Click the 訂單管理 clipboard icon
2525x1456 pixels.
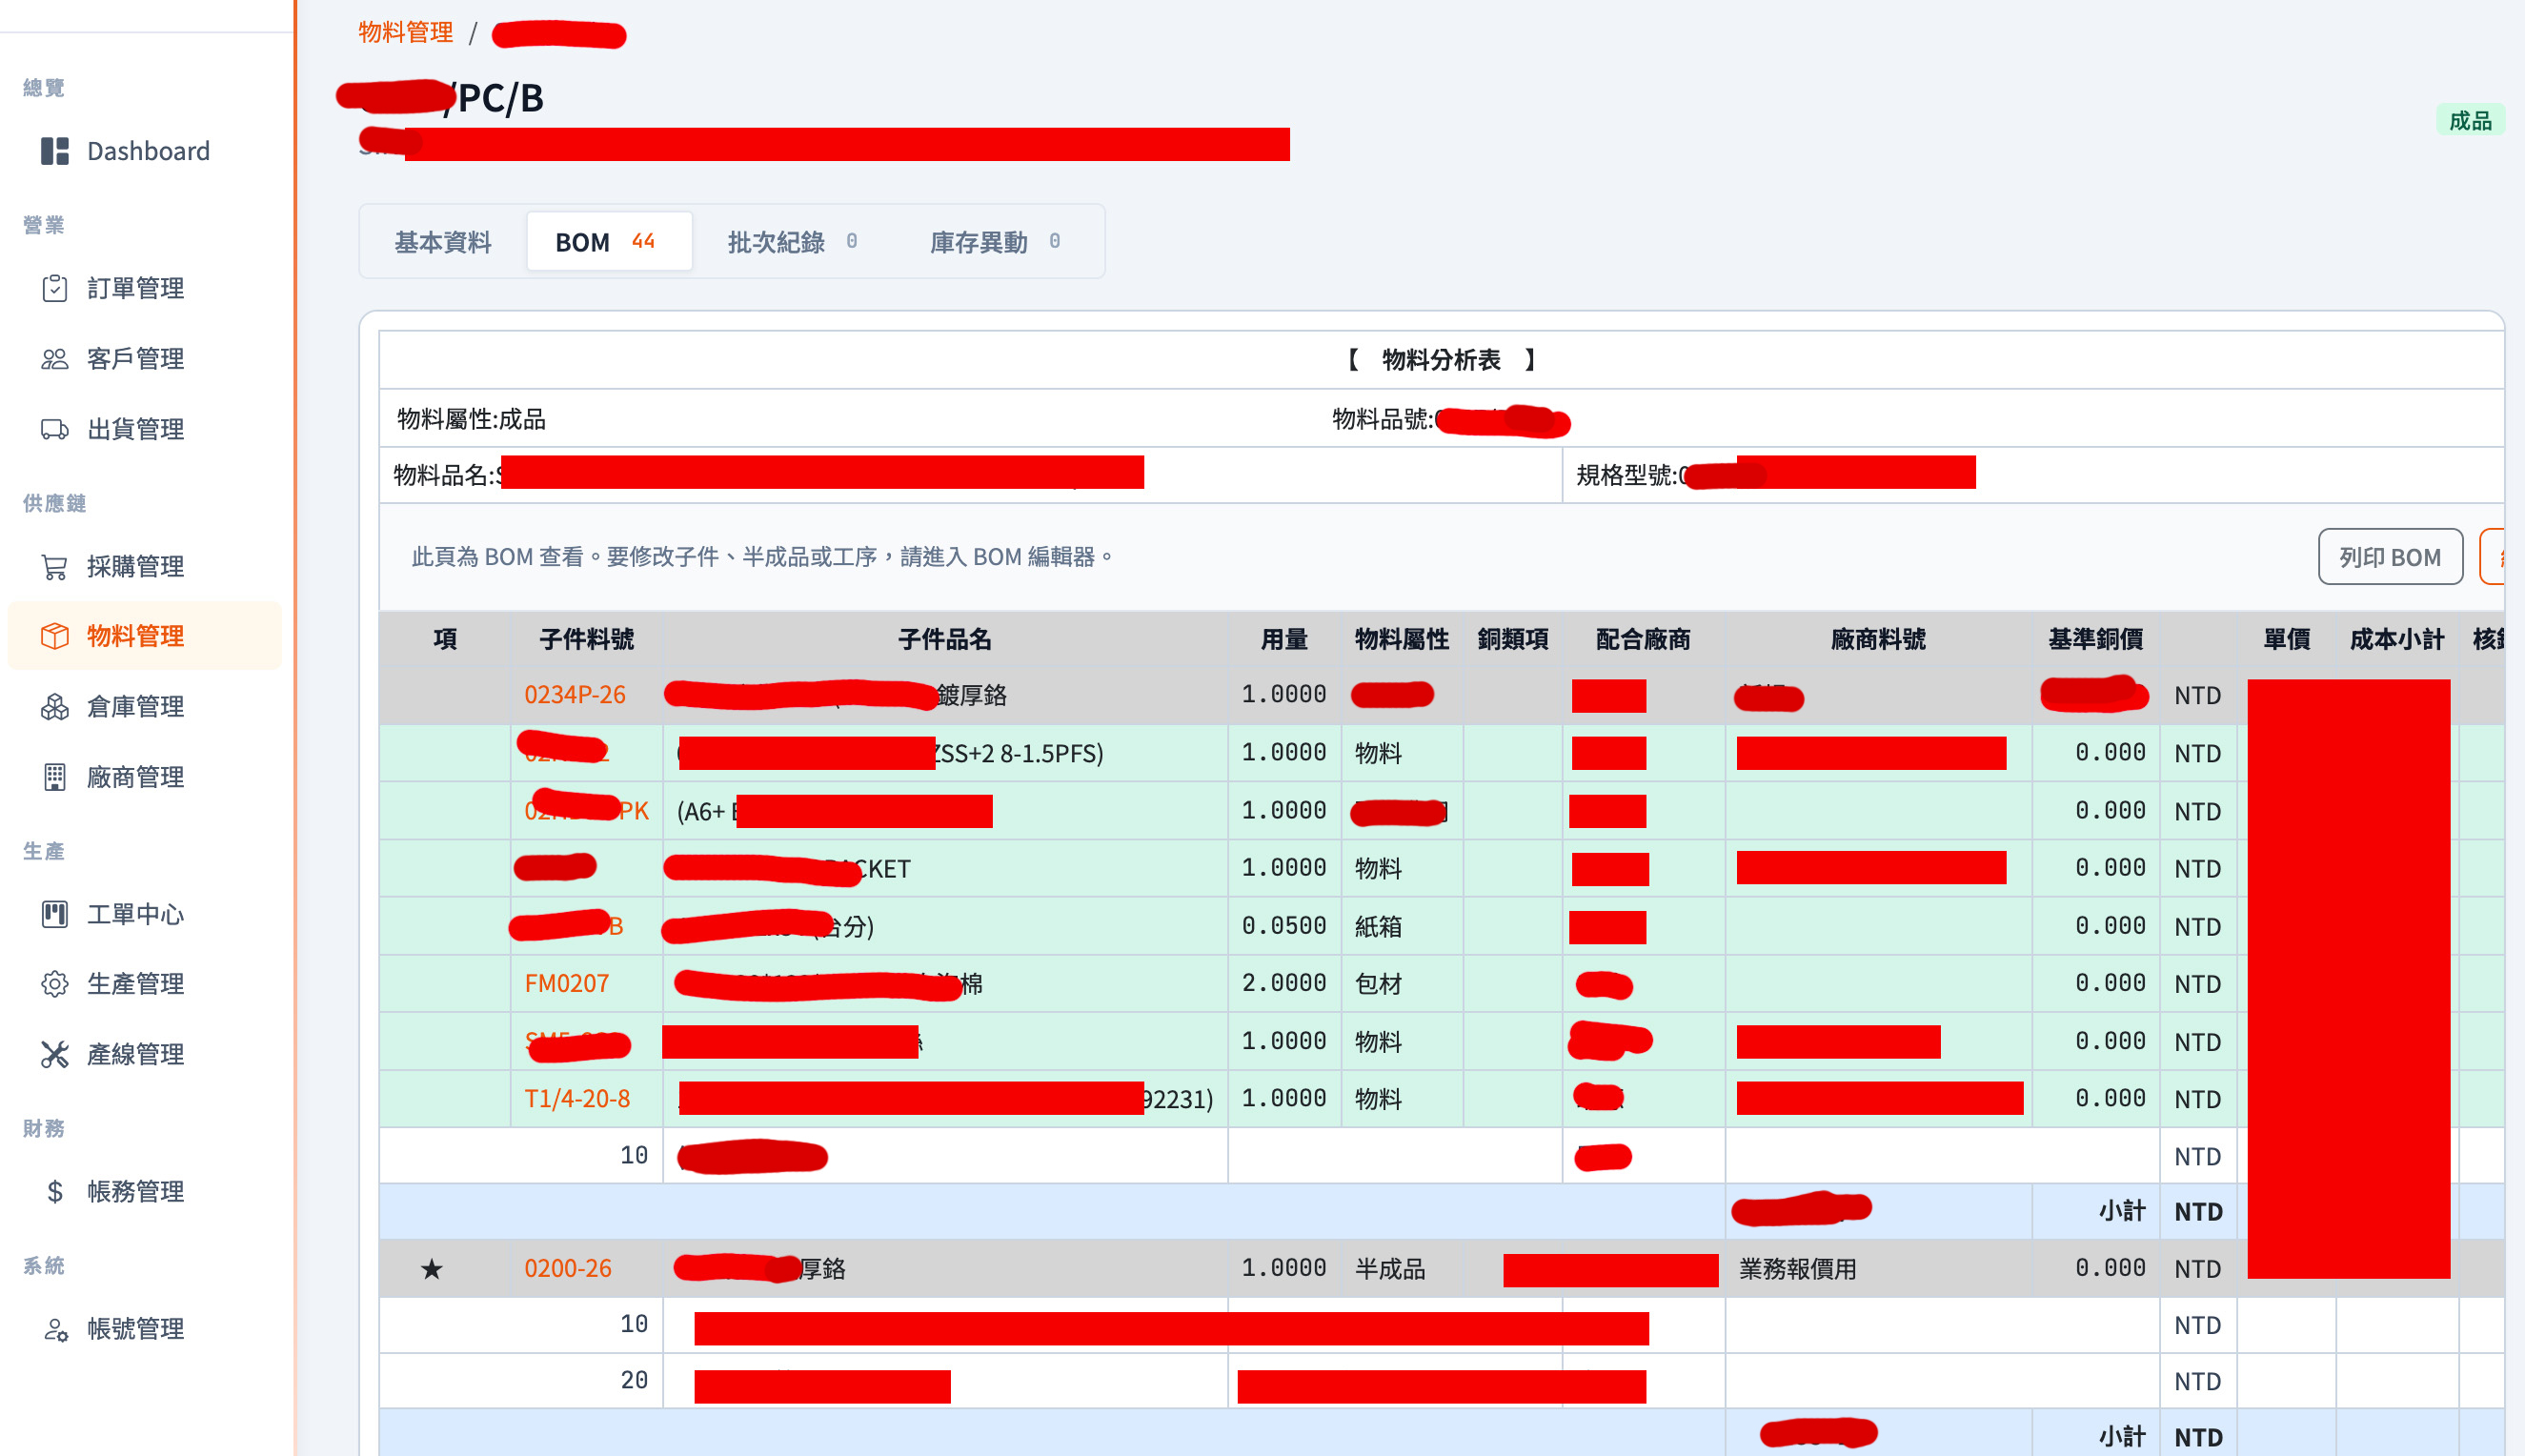click(54, 288)
